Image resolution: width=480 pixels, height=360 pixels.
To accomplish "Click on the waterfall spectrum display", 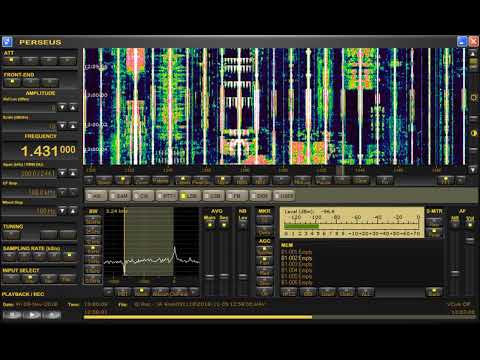I will pos(274,107).
